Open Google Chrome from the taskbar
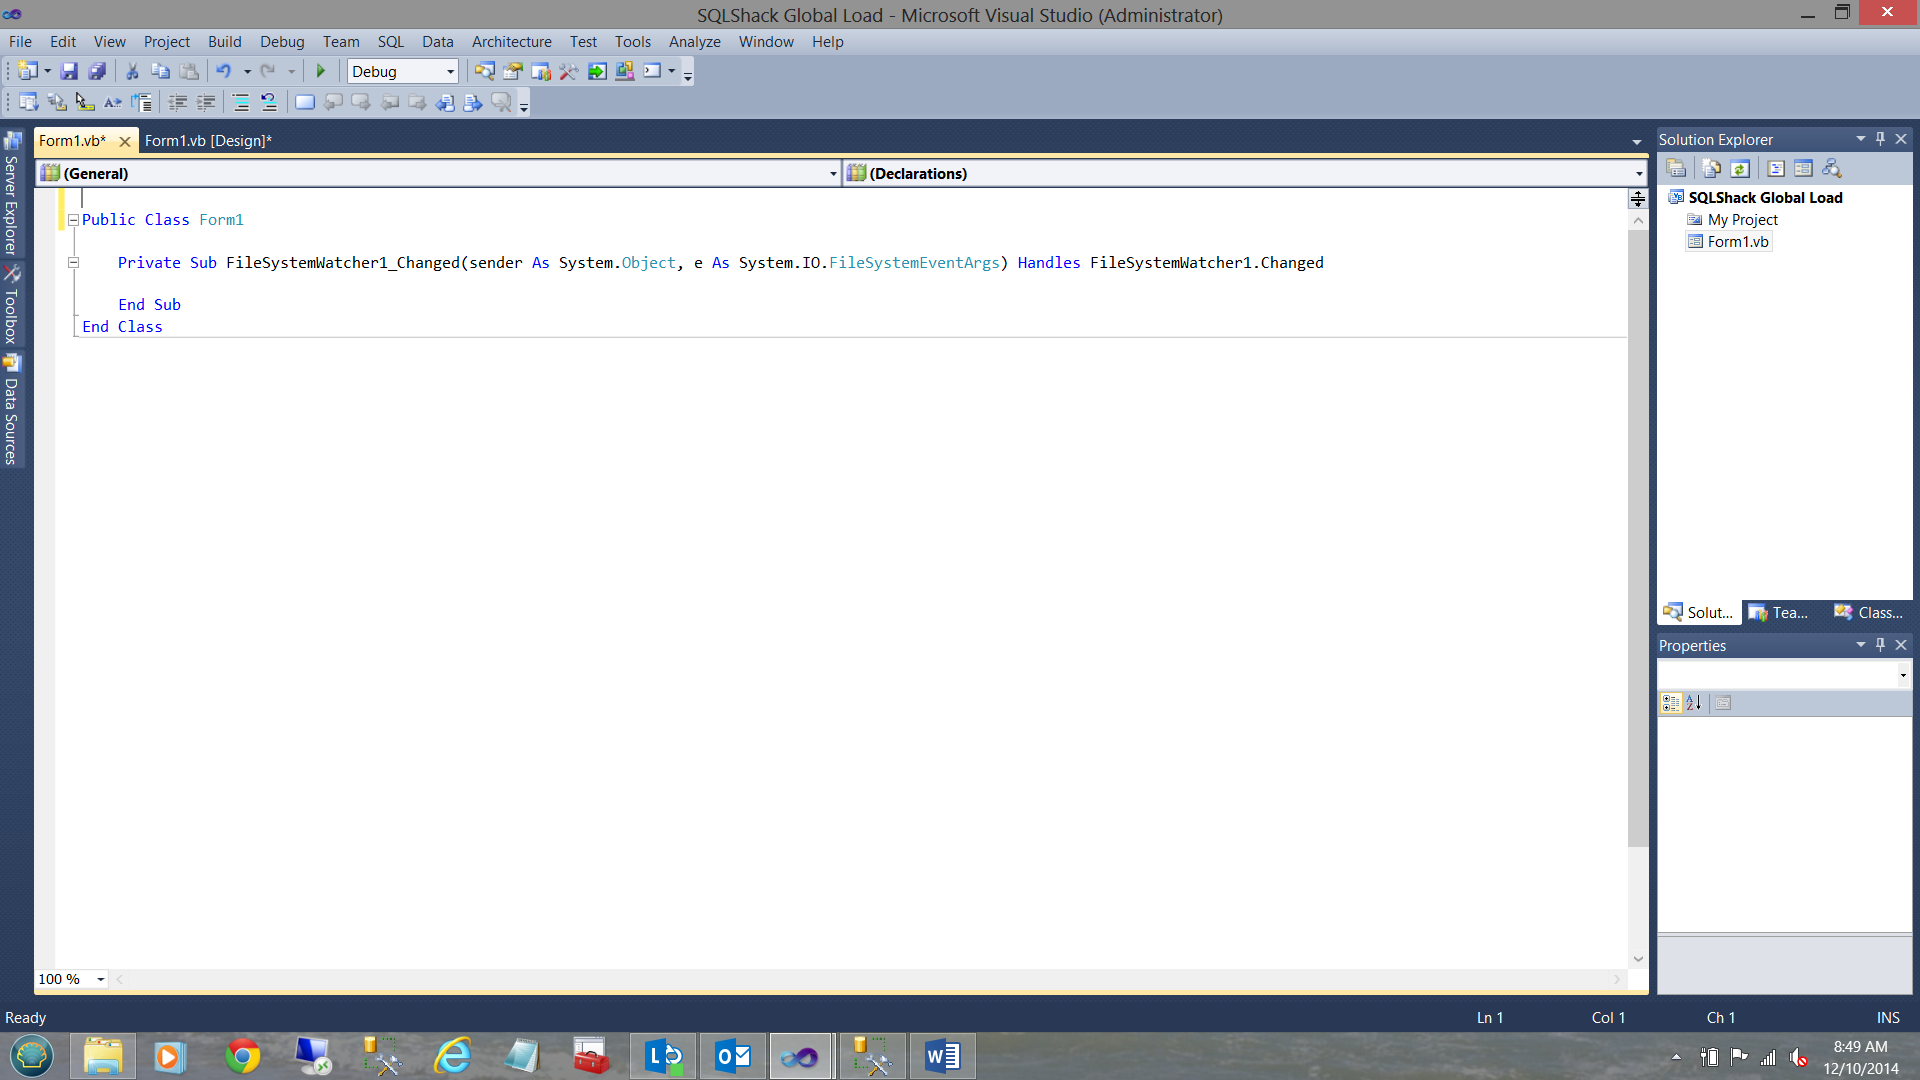This screenshot has height=1080, width=1920. pyautogui.click(x=242, y=1056)
